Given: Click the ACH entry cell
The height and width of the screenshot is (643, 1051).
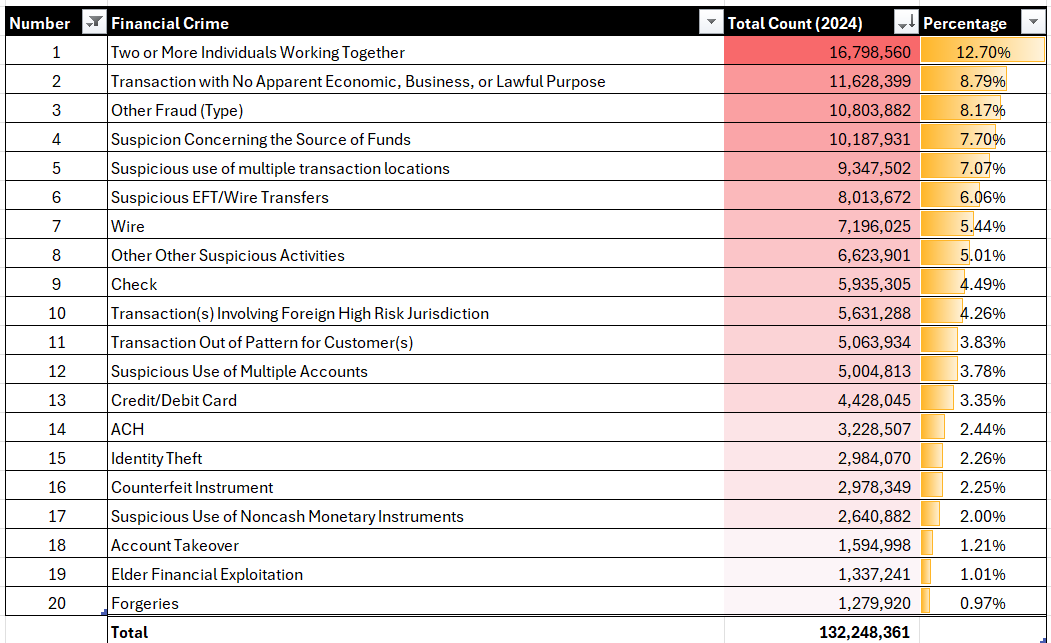Looking at the screenshot, I should tap(128, 429).
